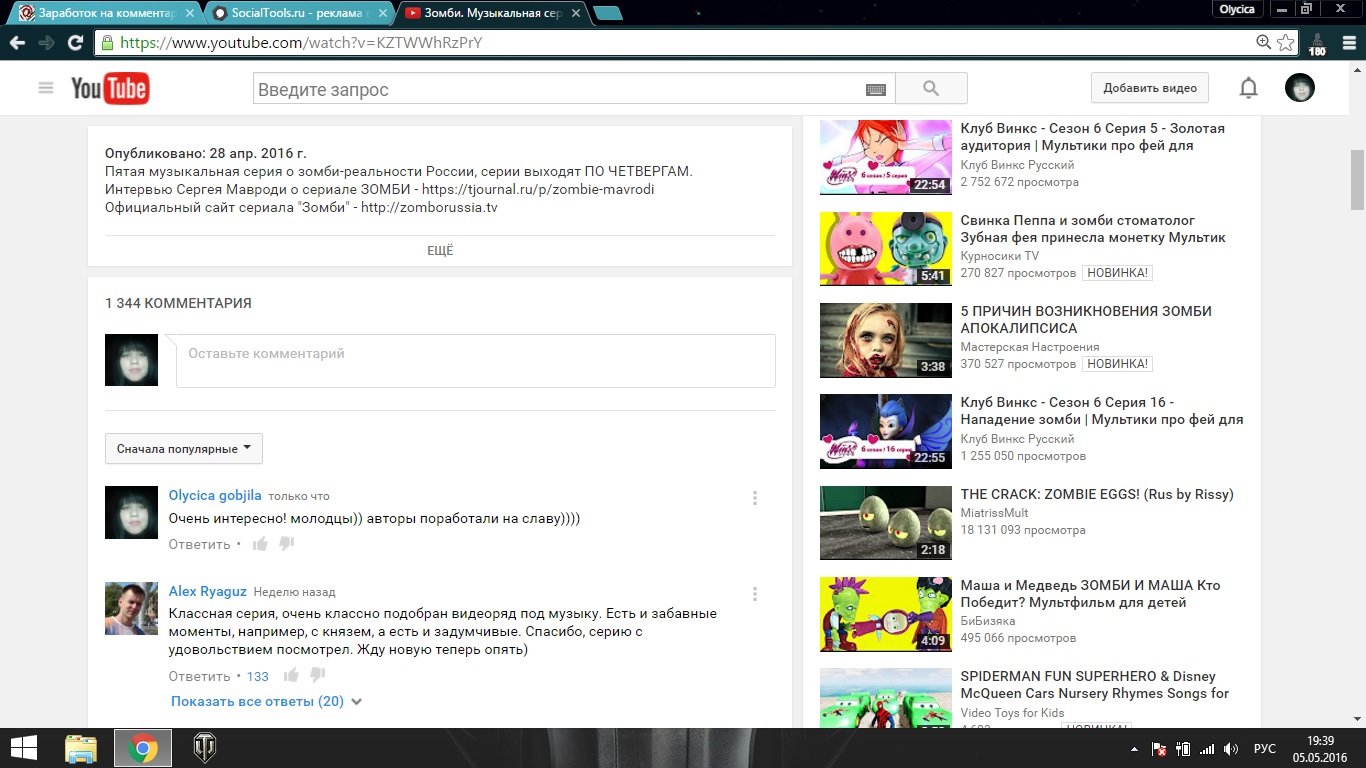
Task: Open the БиБизяка channel link
Action: (x=989, y=621)
